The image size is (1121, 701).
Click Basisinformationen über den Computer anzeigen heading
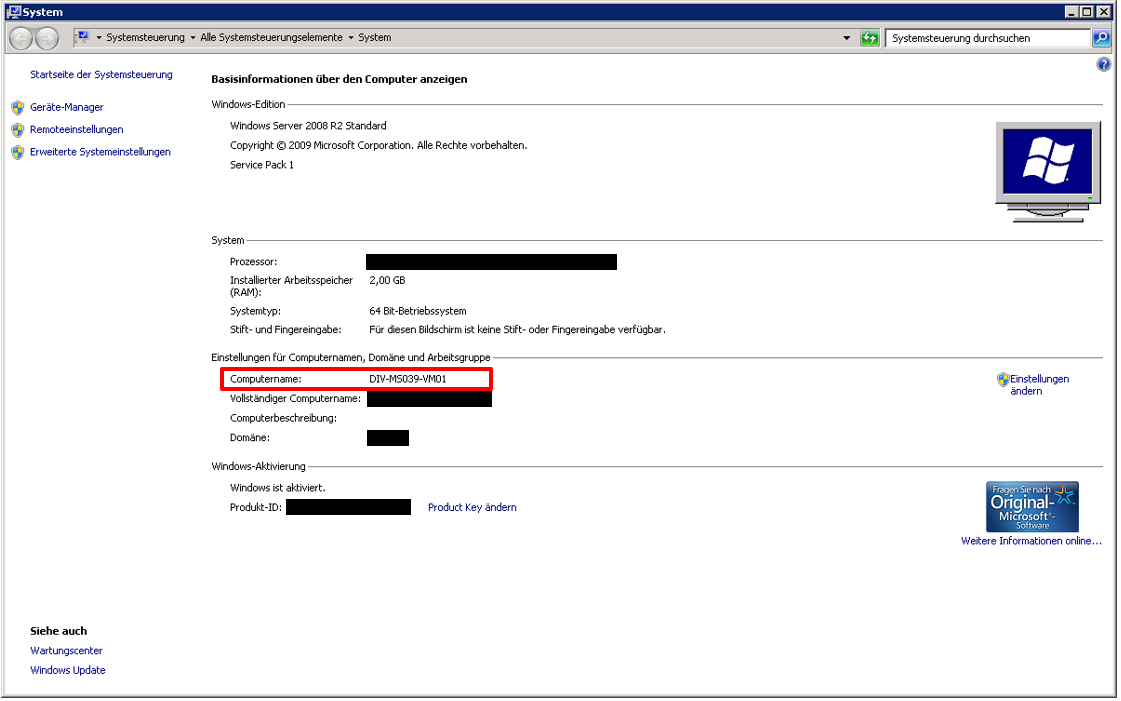(339, 79)
